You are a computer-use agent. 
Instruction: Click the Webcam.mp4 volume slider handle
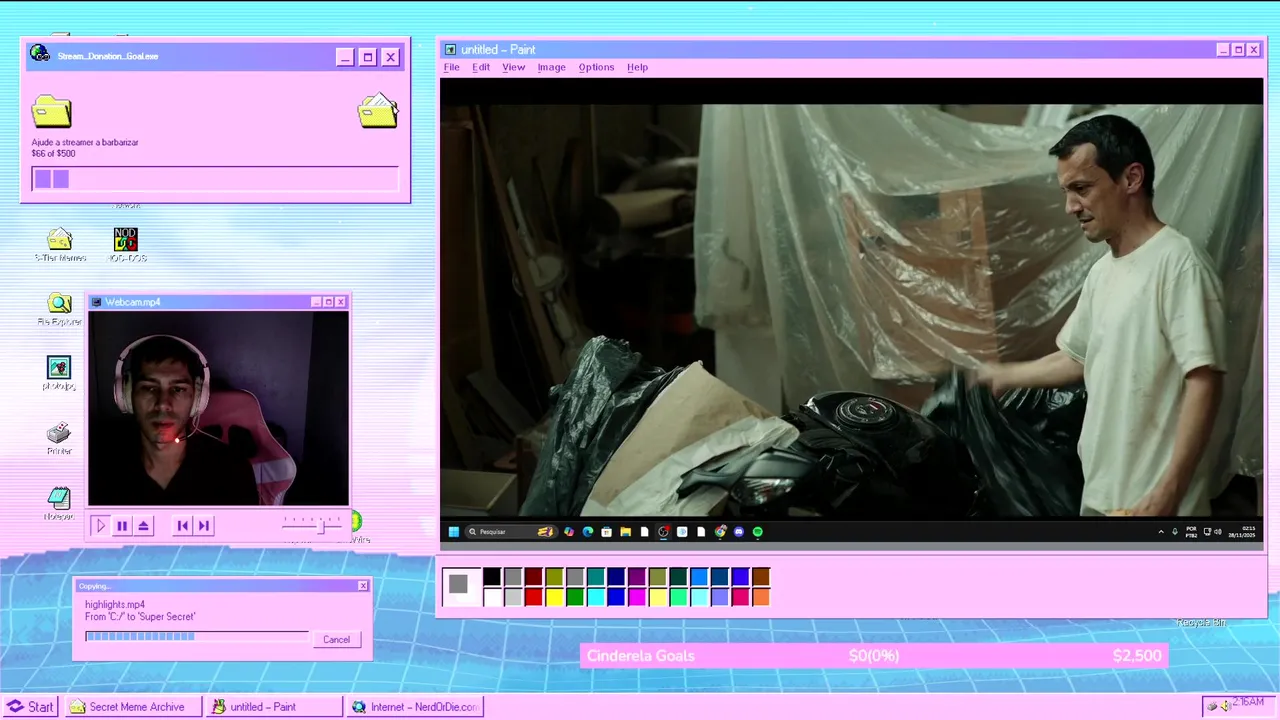click(x=322, y=526)
